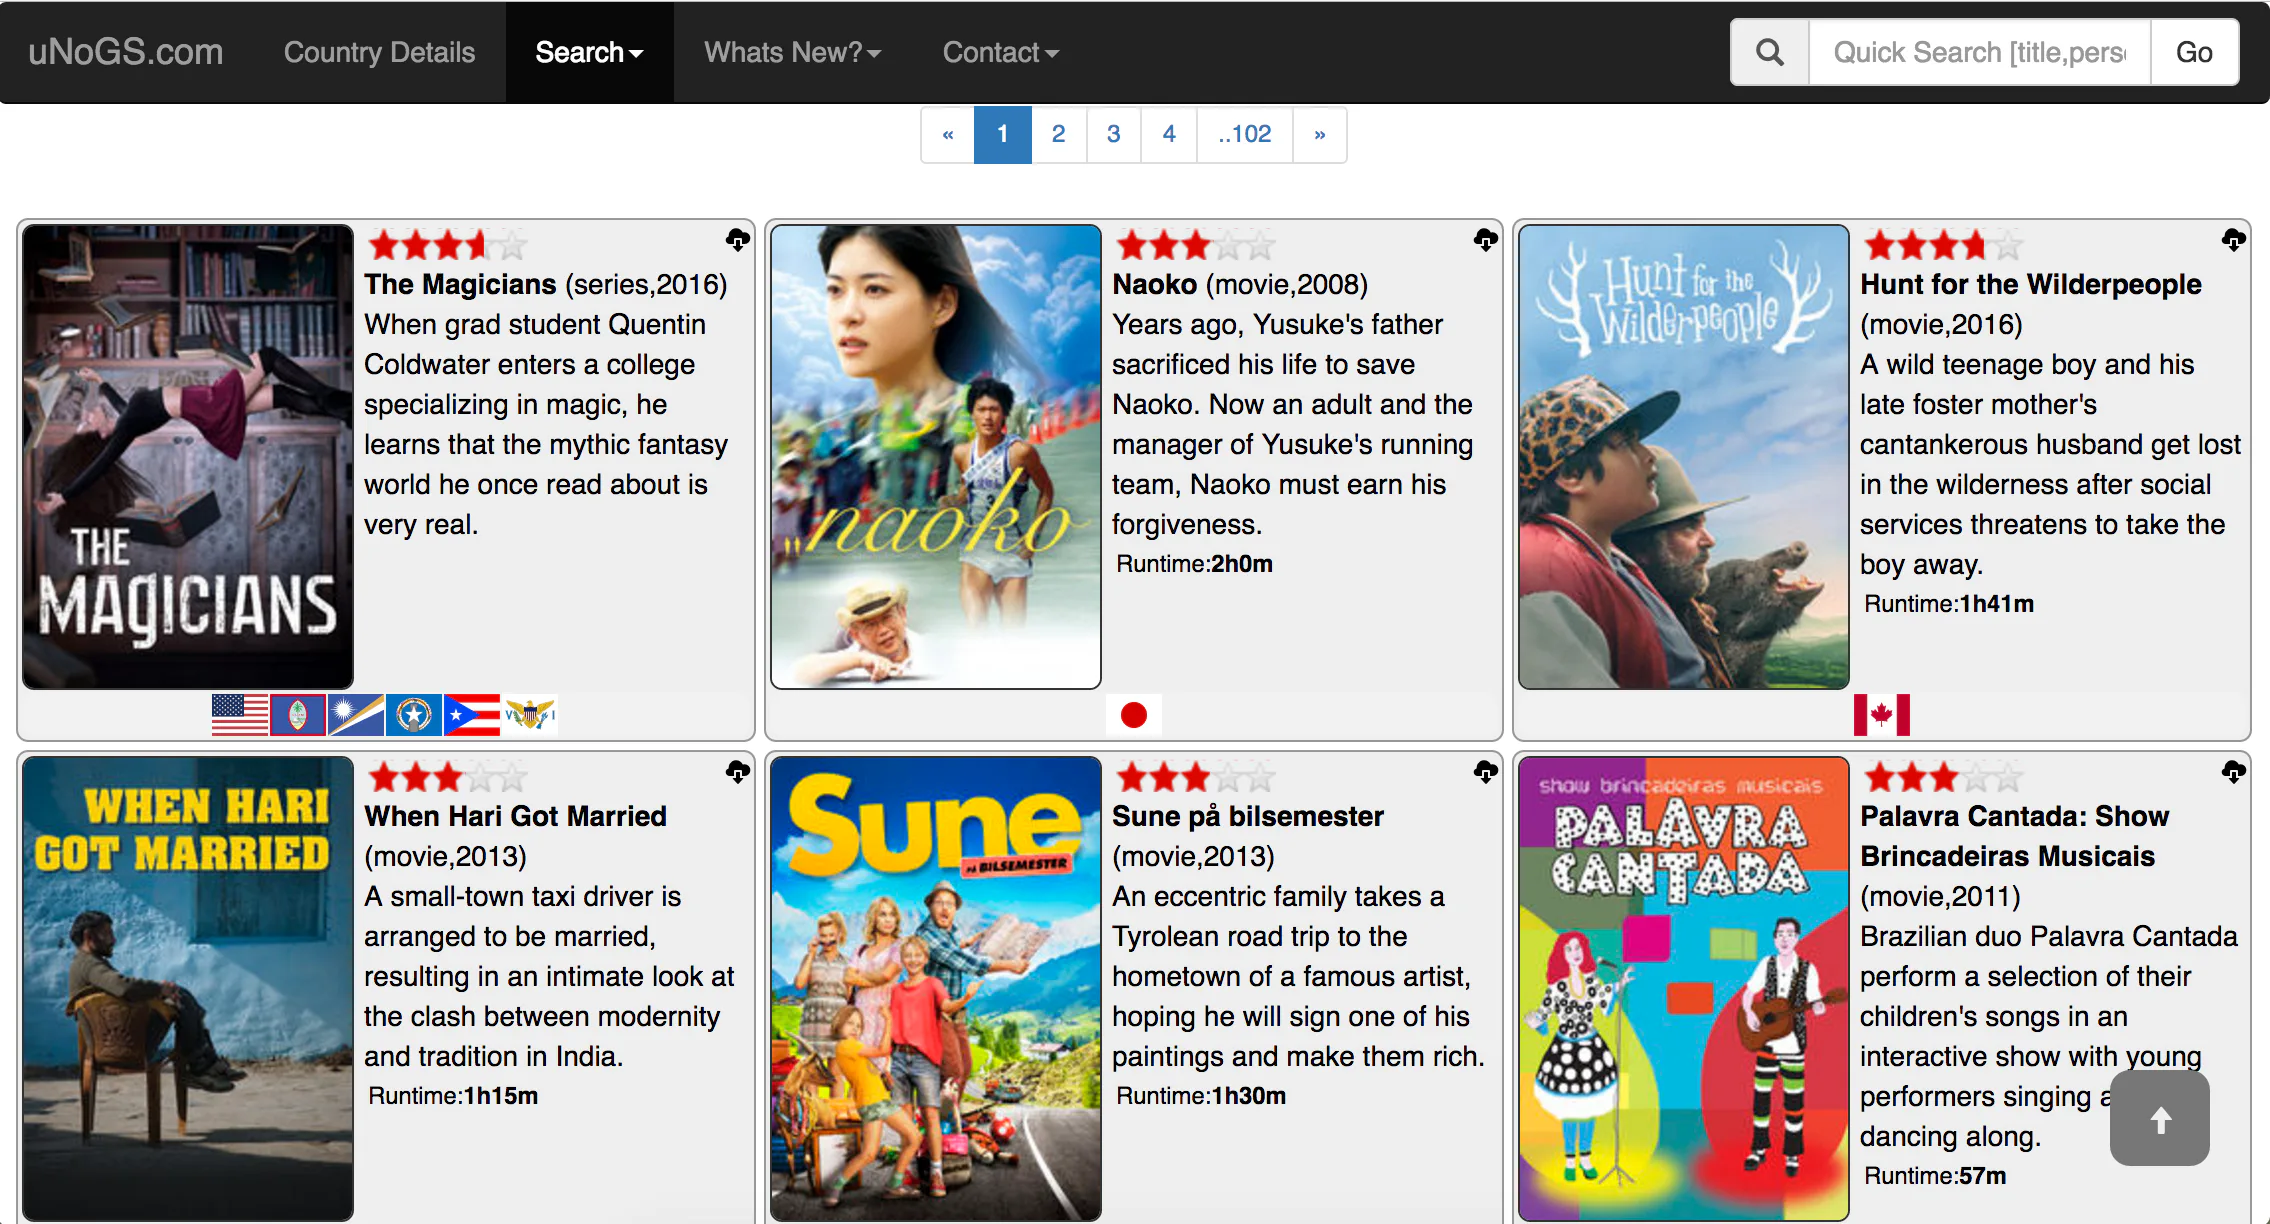Click the star rating of The Magicians

[447, 245]
